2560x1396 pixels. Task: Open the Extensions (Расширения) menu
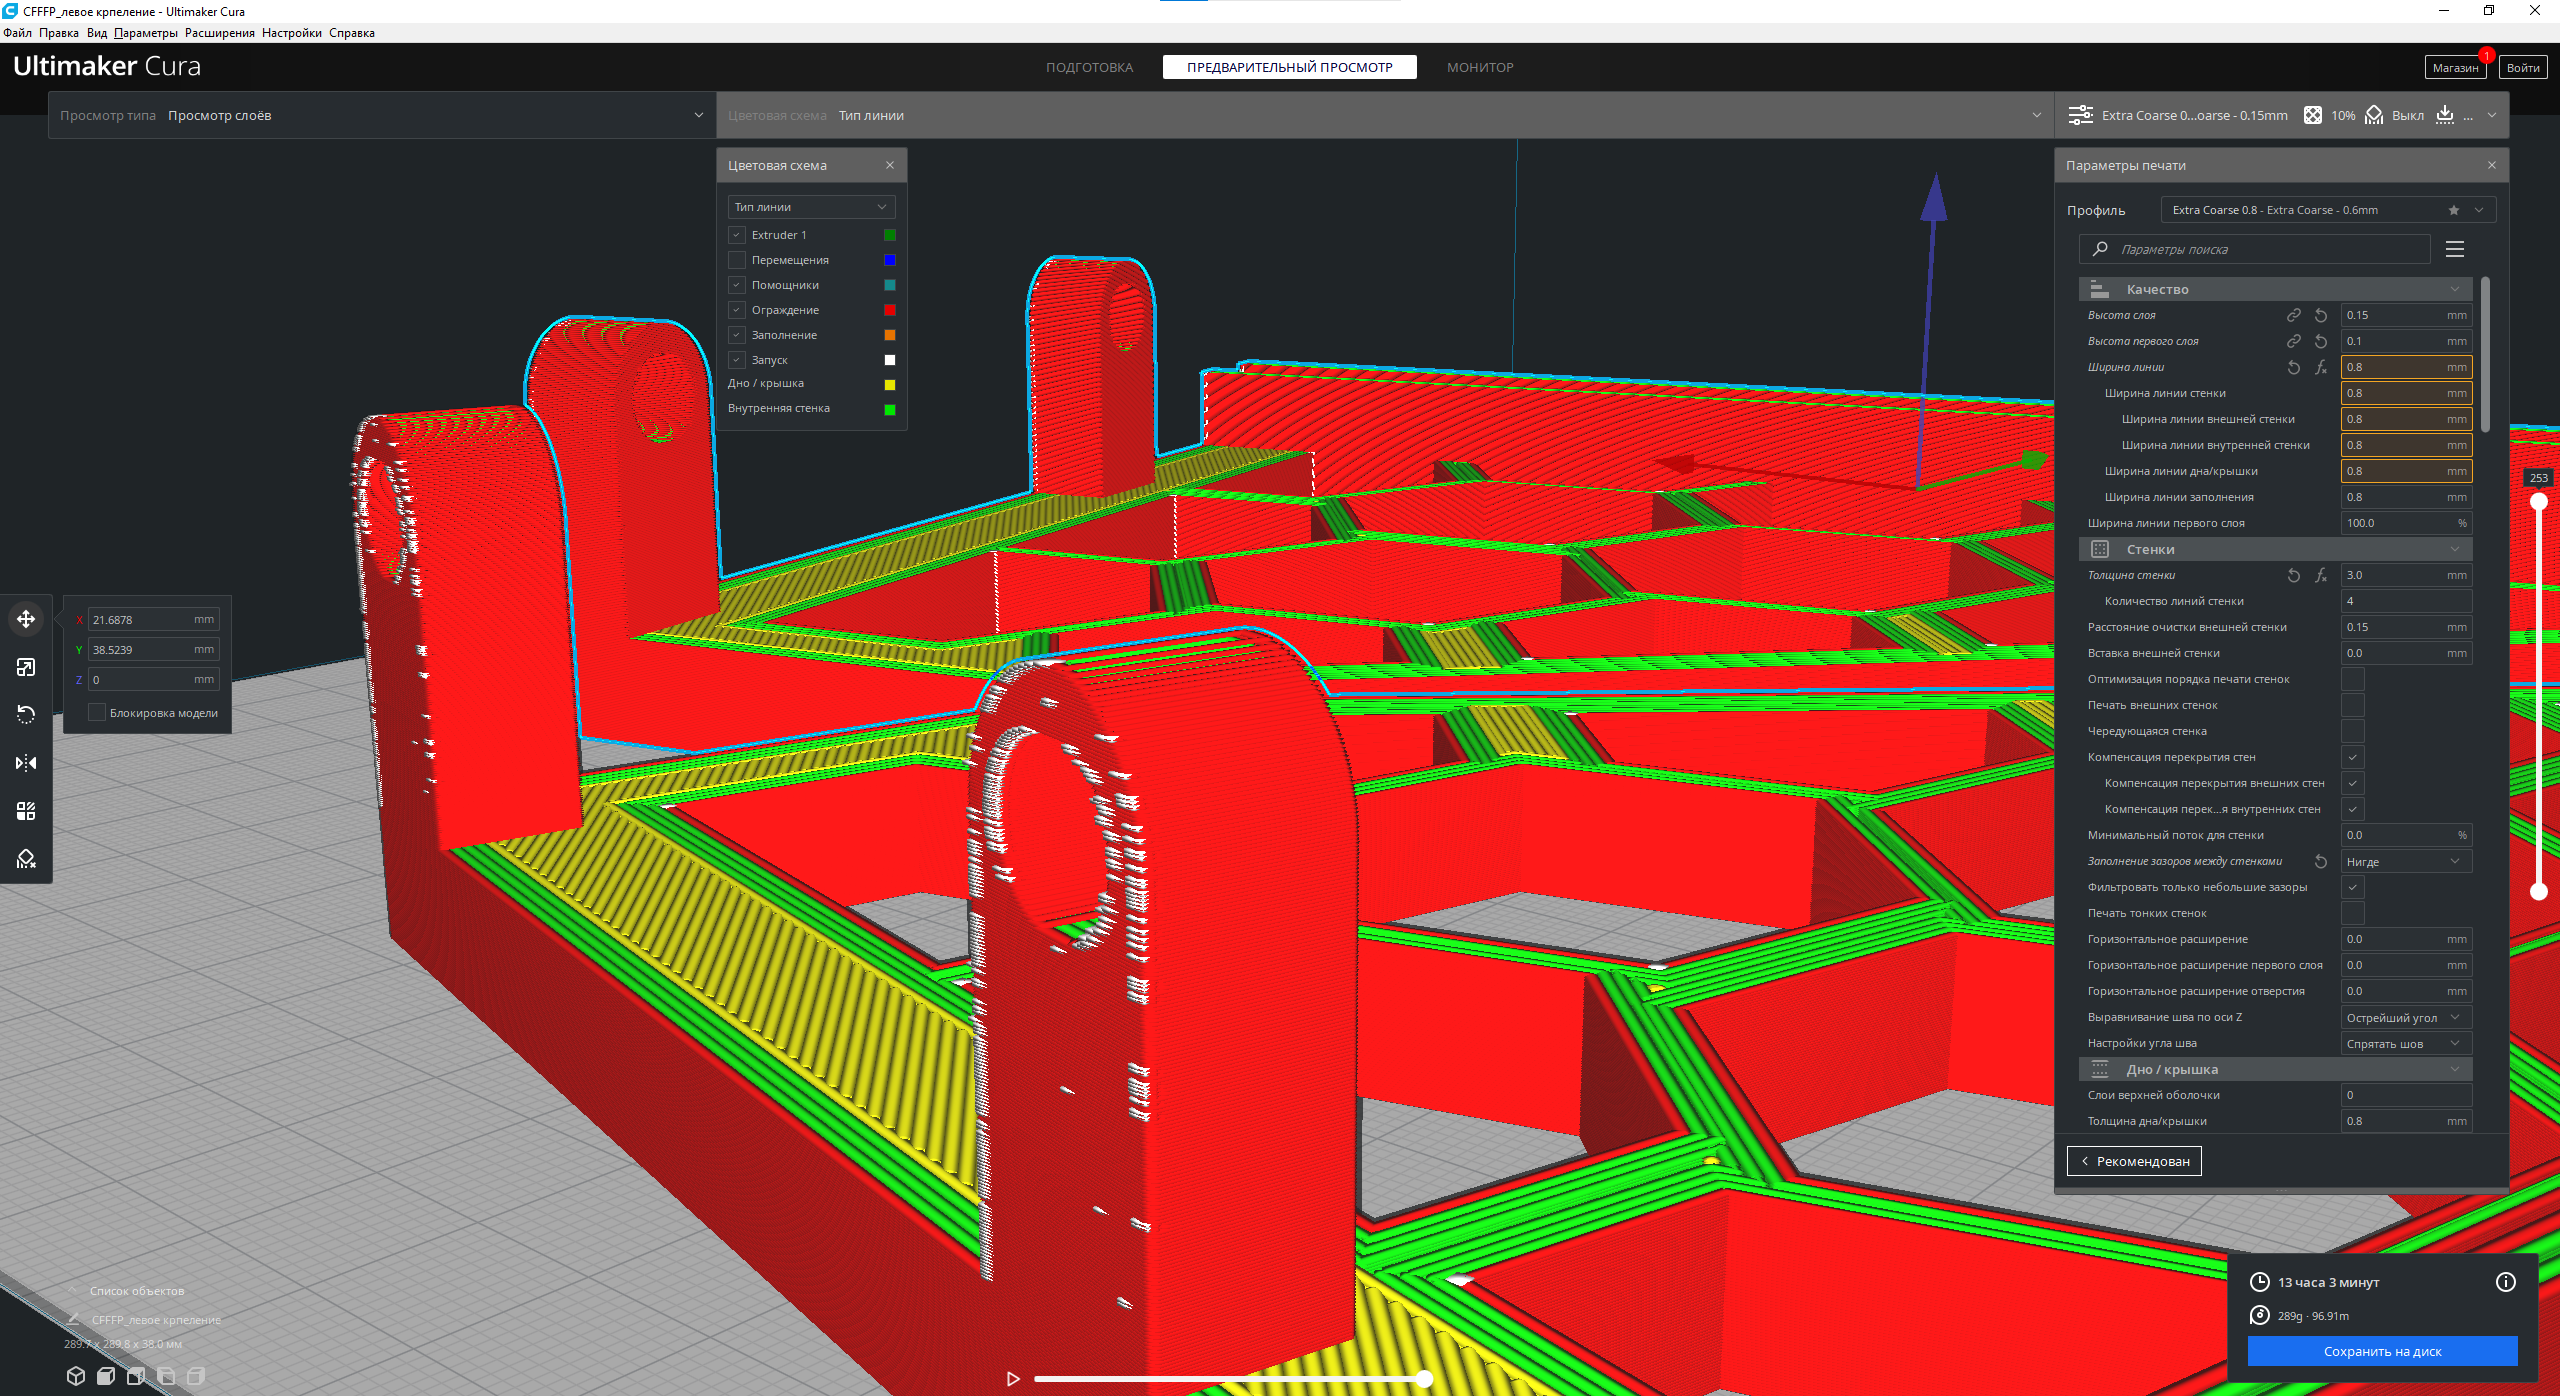click(x=219, y=33)
